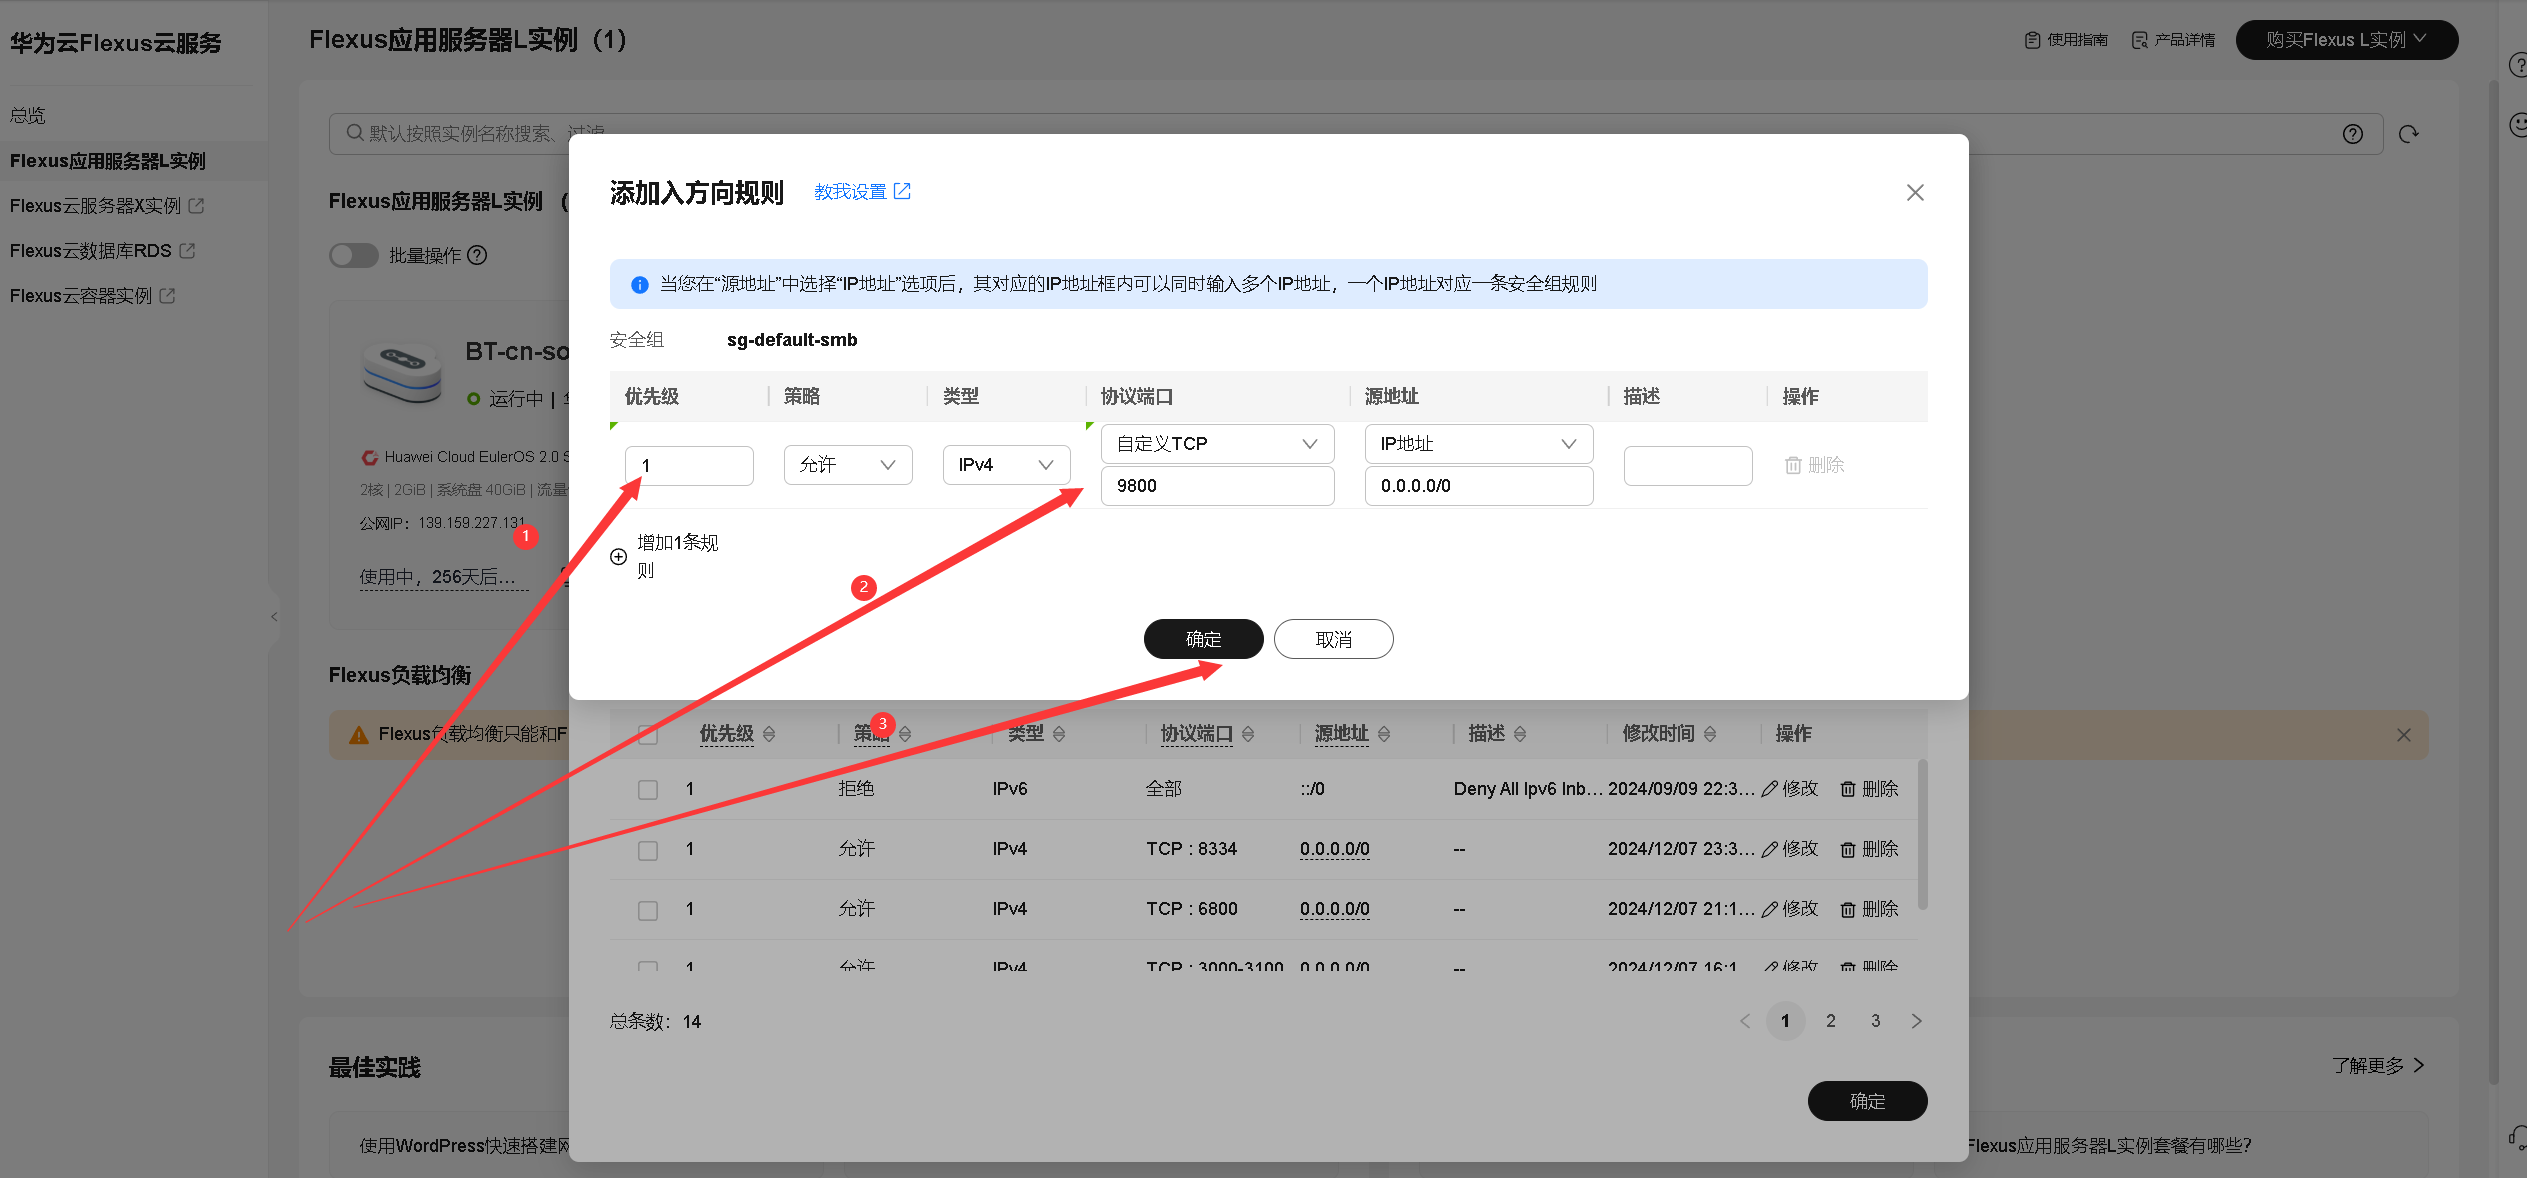Click the help icon in the search bar
The width and height of the screenshot is (2527, 1178).
[2352, 134]
